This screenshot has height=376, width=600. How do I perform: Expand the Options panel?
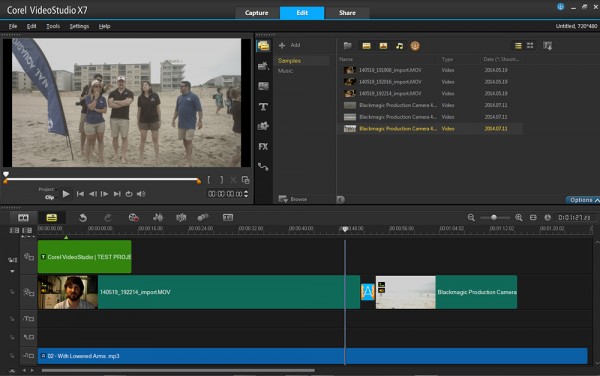583,200
